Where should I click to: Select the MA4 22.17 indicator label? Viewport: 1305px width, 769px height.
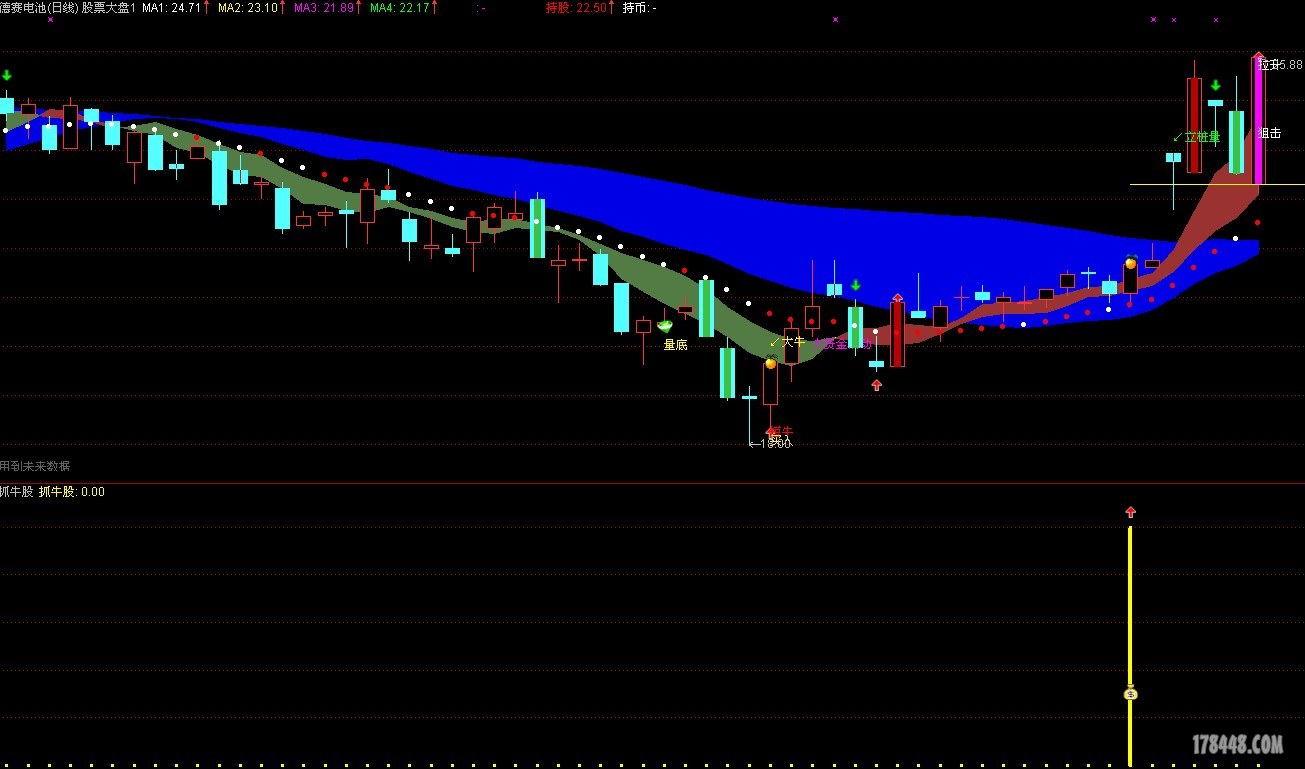tap(400, 7)
